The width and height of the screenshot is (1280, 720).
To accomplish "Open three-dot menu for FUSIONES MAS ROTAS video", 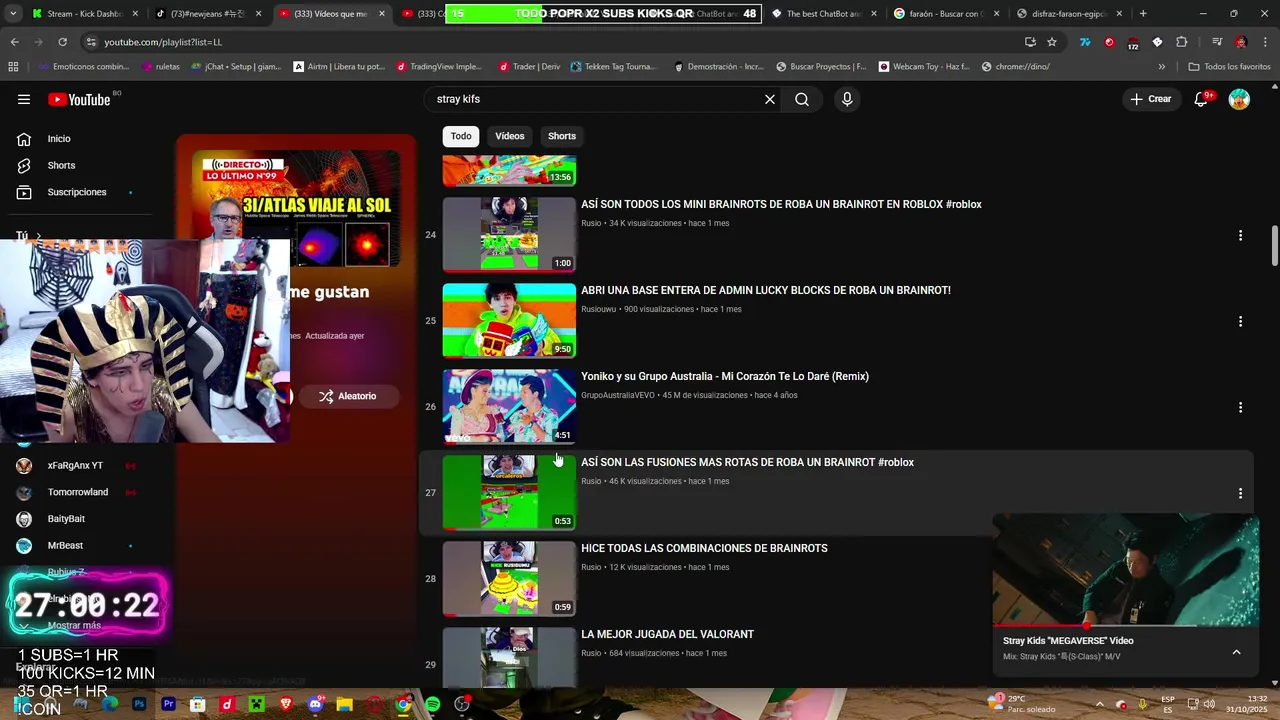I will point(1240,493).
